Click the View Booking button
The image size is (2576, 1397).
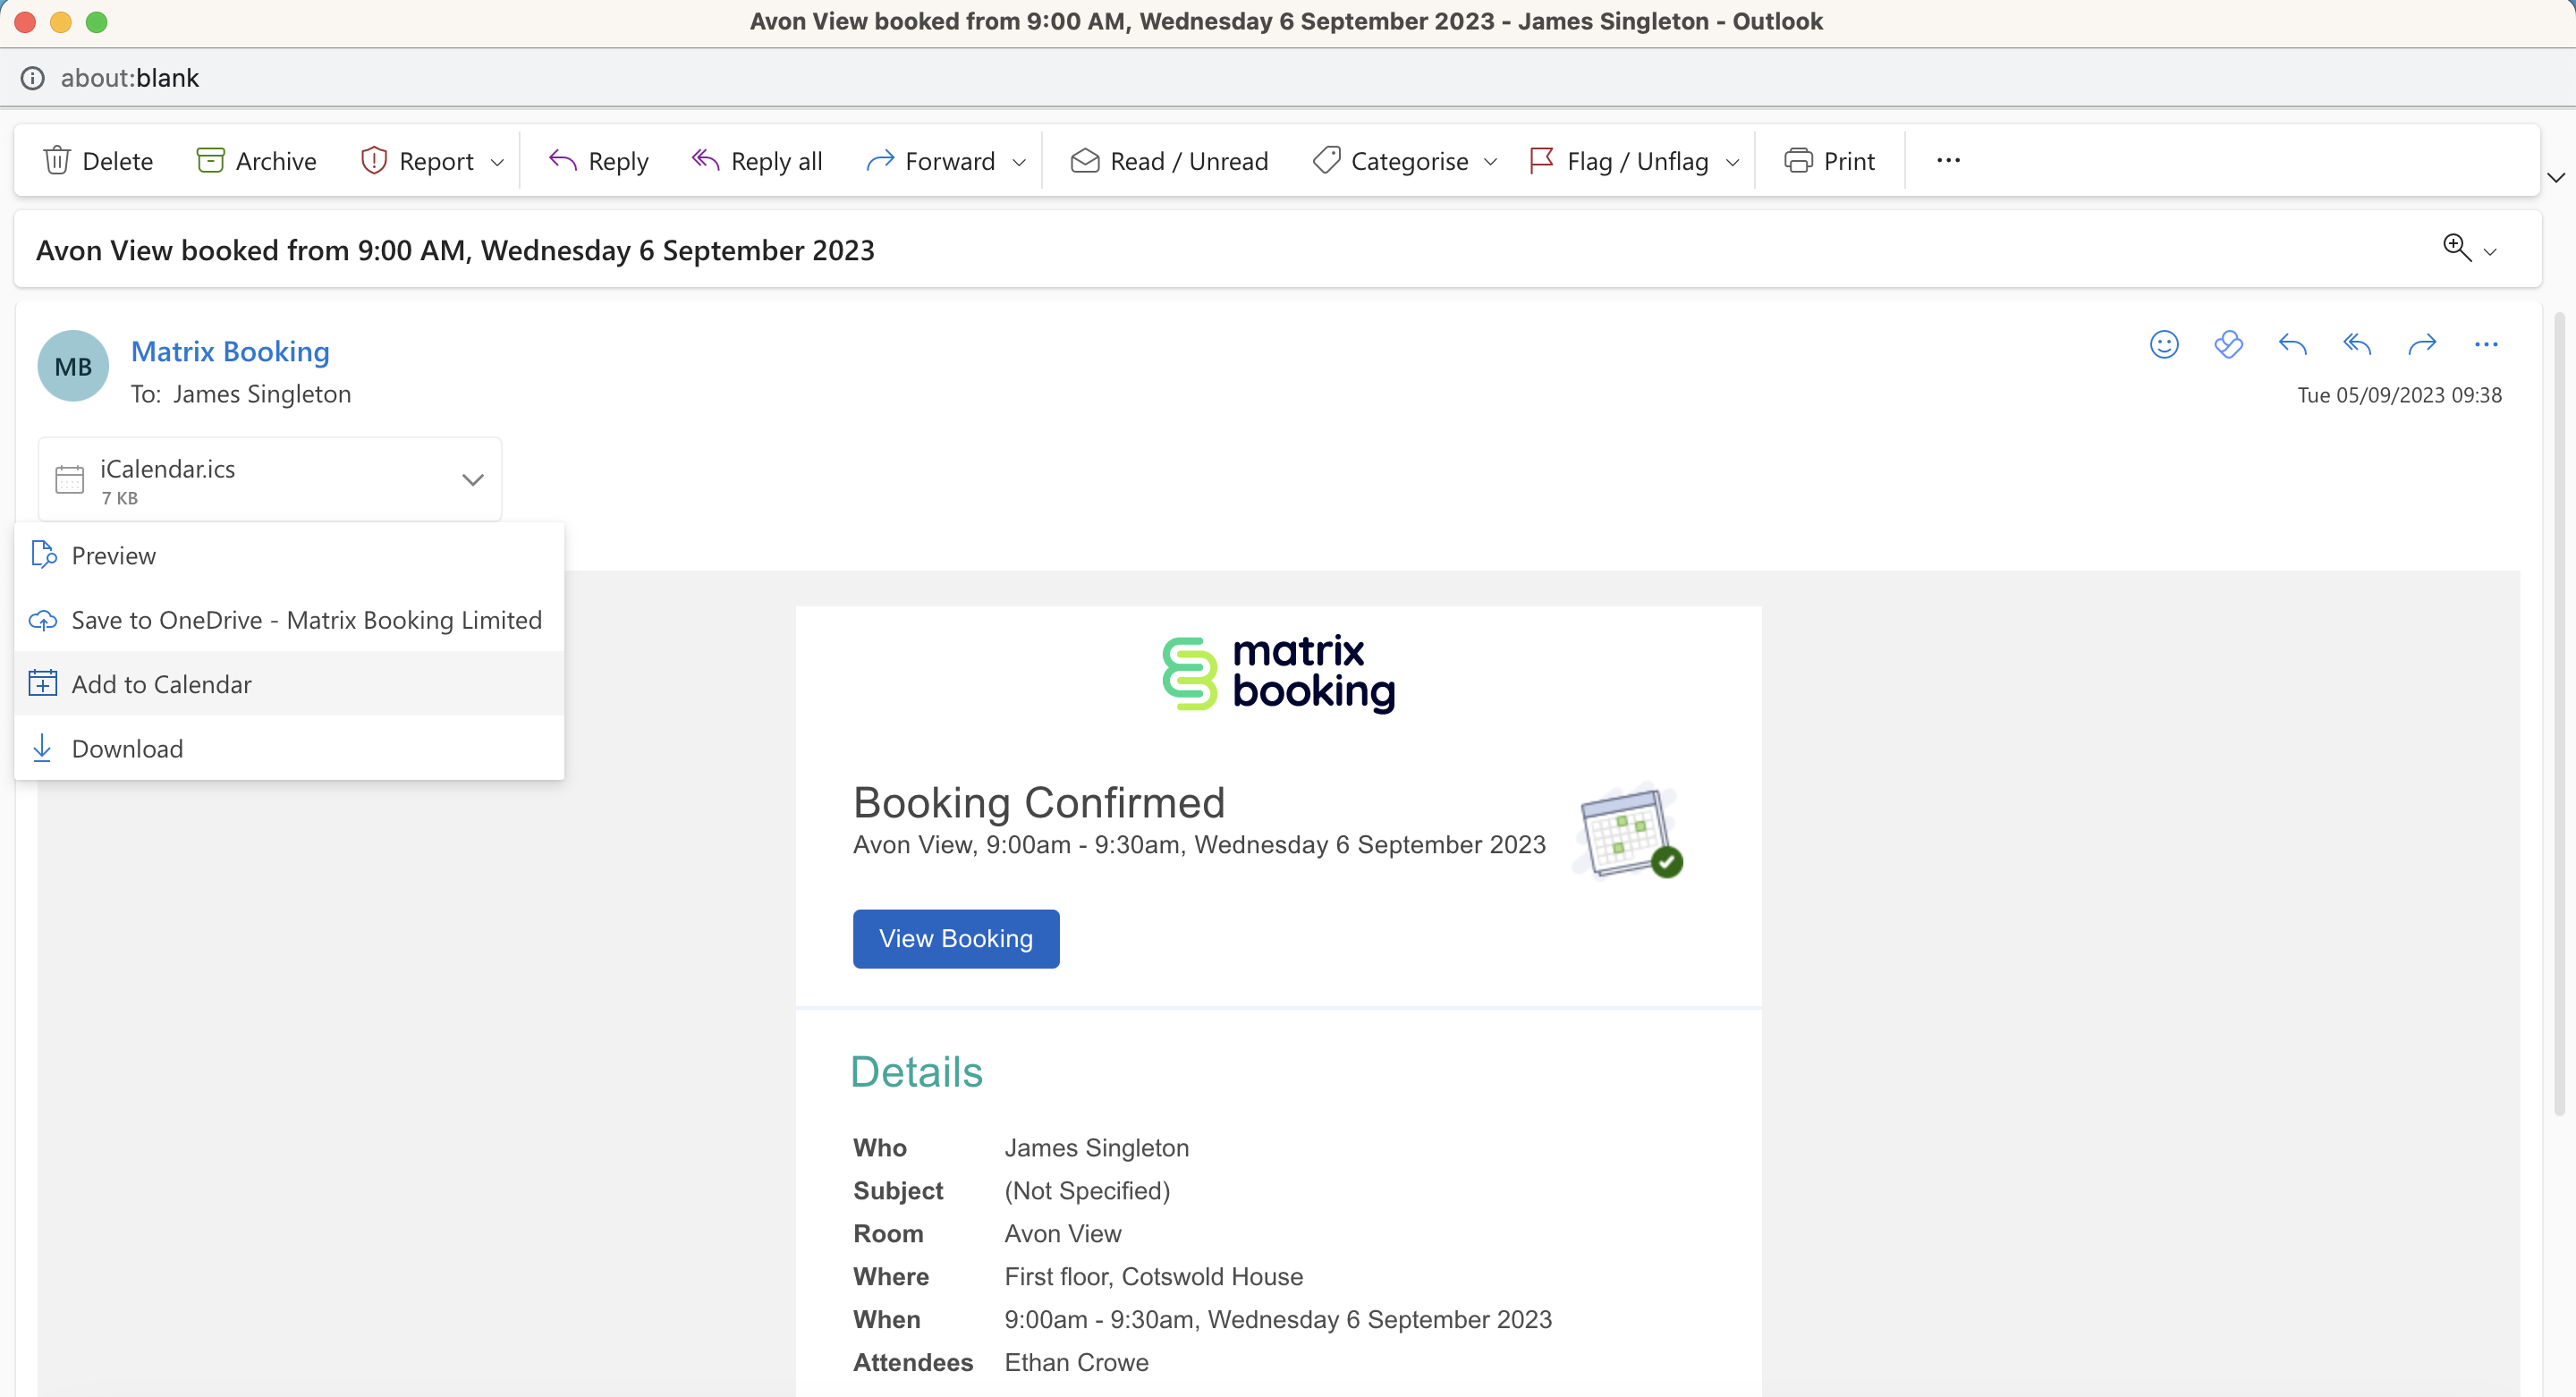955,938
